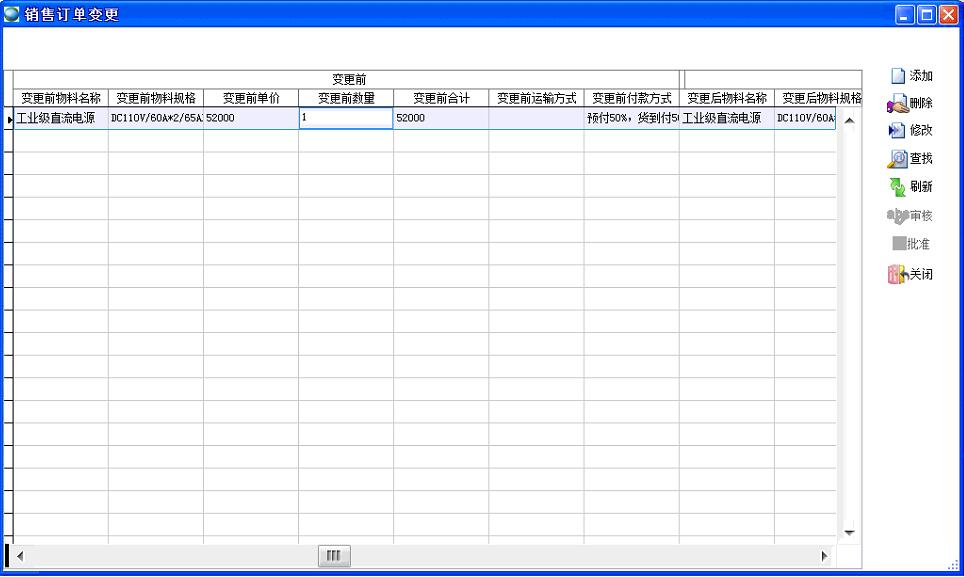Select the 变更前合计 cell showing 52000
964x577 pixels.
[440, 118]
